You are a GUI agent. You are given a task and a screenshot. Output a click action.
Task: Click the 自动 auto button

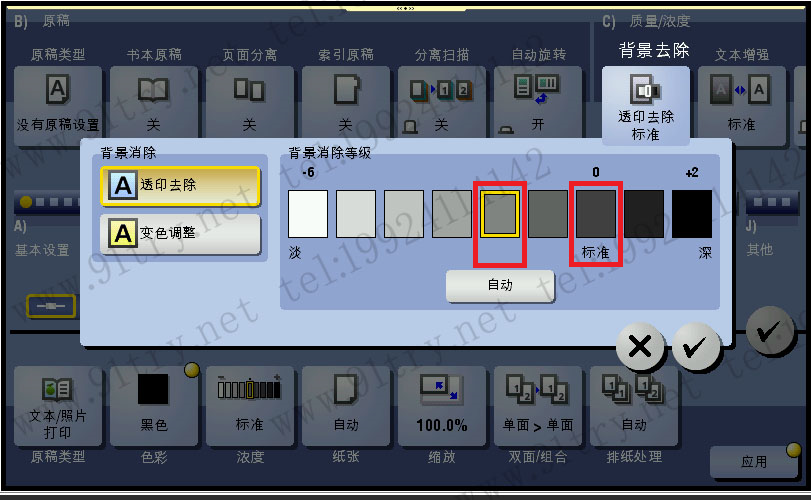[500, 285]
